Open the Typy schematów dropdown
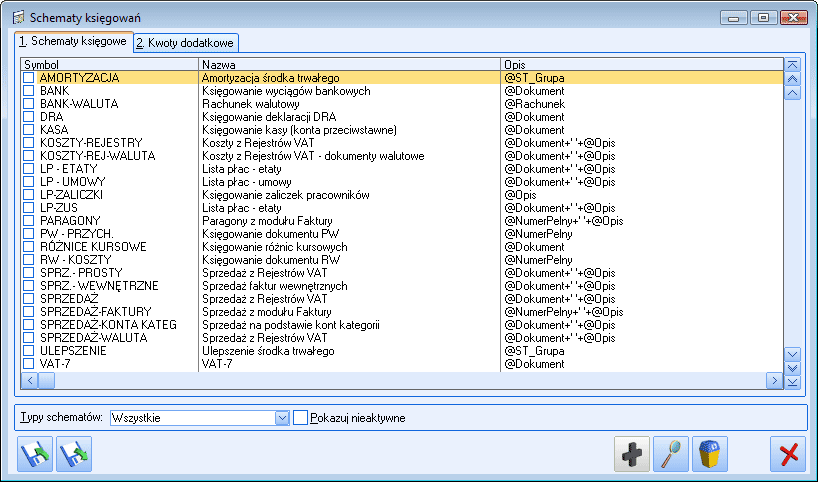This screenshot has width=818, height=482. coord(281,417)
